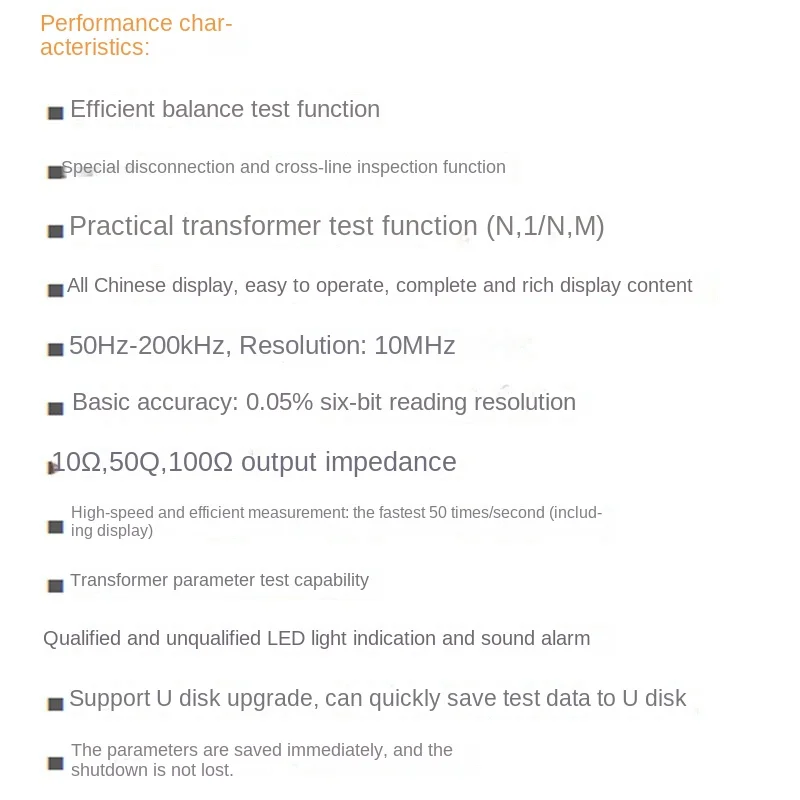Click the bullet before Basic accuracy line
Image resolution: width=800 pixels, height=800 pixels.
coord(56,408)
